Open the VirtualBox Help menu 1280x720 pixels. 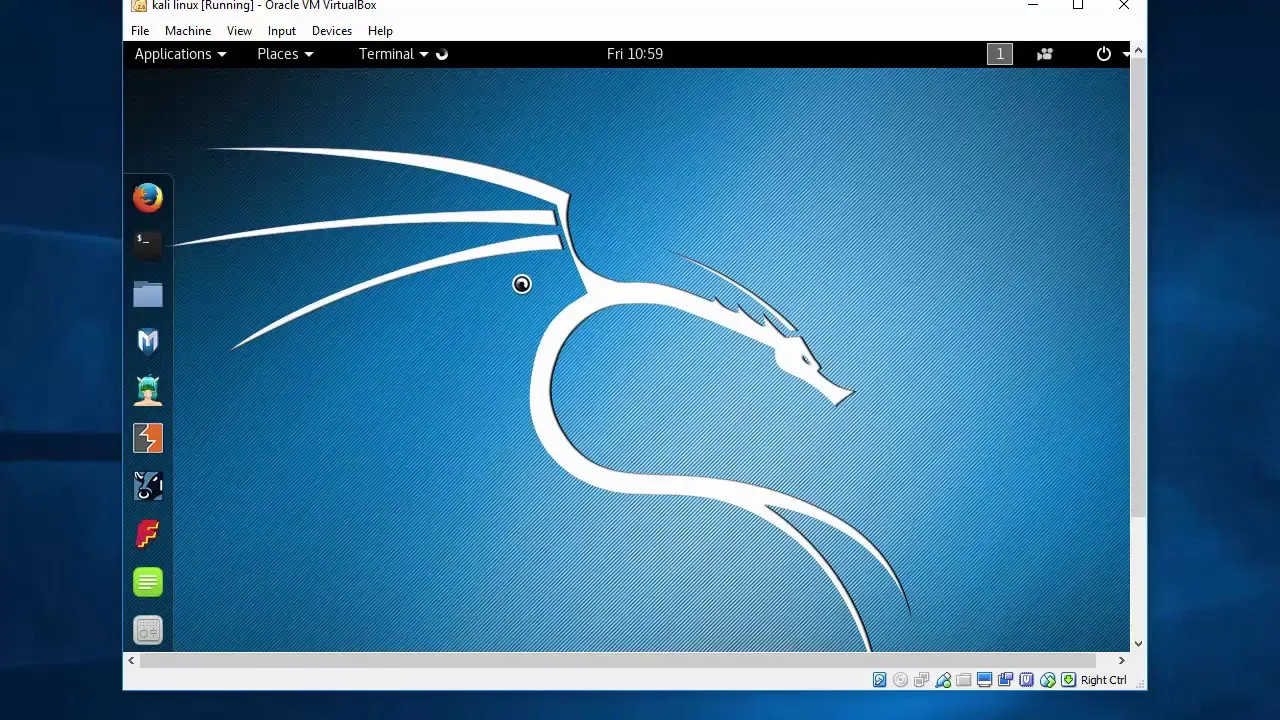pos(380,31)
